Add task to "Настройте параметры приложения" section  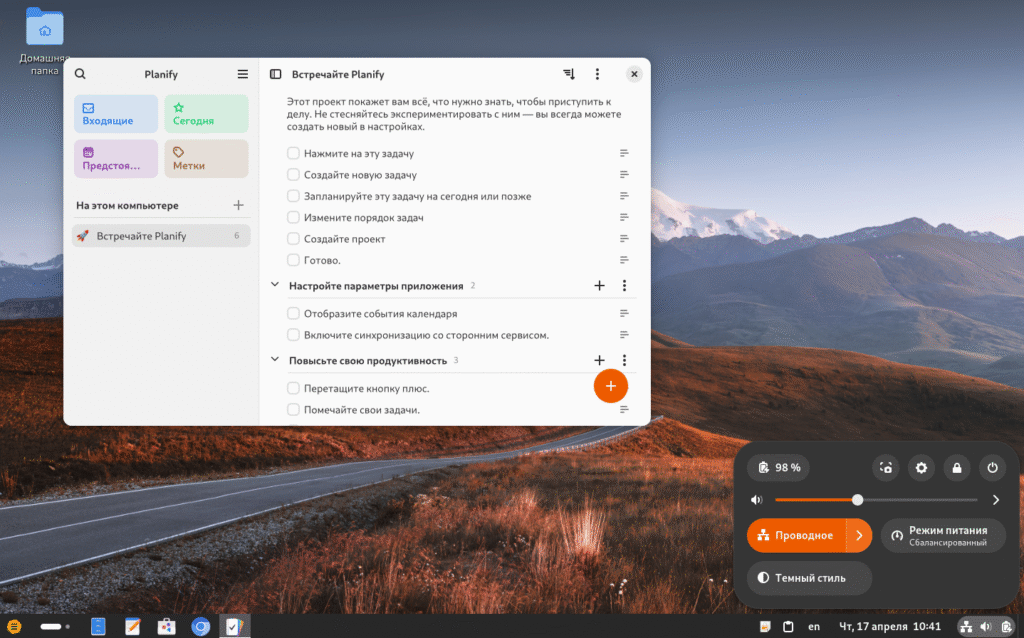599,286
